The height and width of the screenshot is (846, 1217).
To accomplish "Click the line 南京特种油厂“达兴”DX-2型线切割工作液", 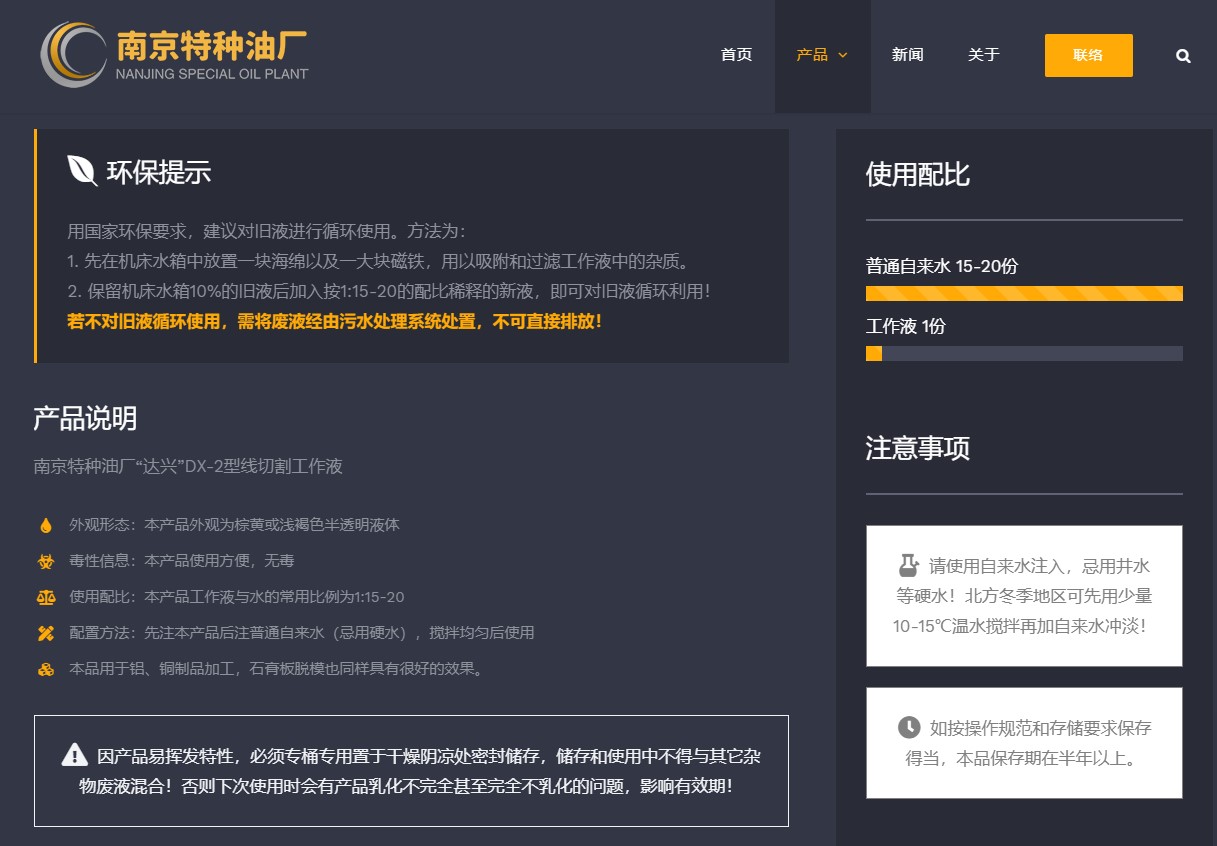I will point(188,467).
